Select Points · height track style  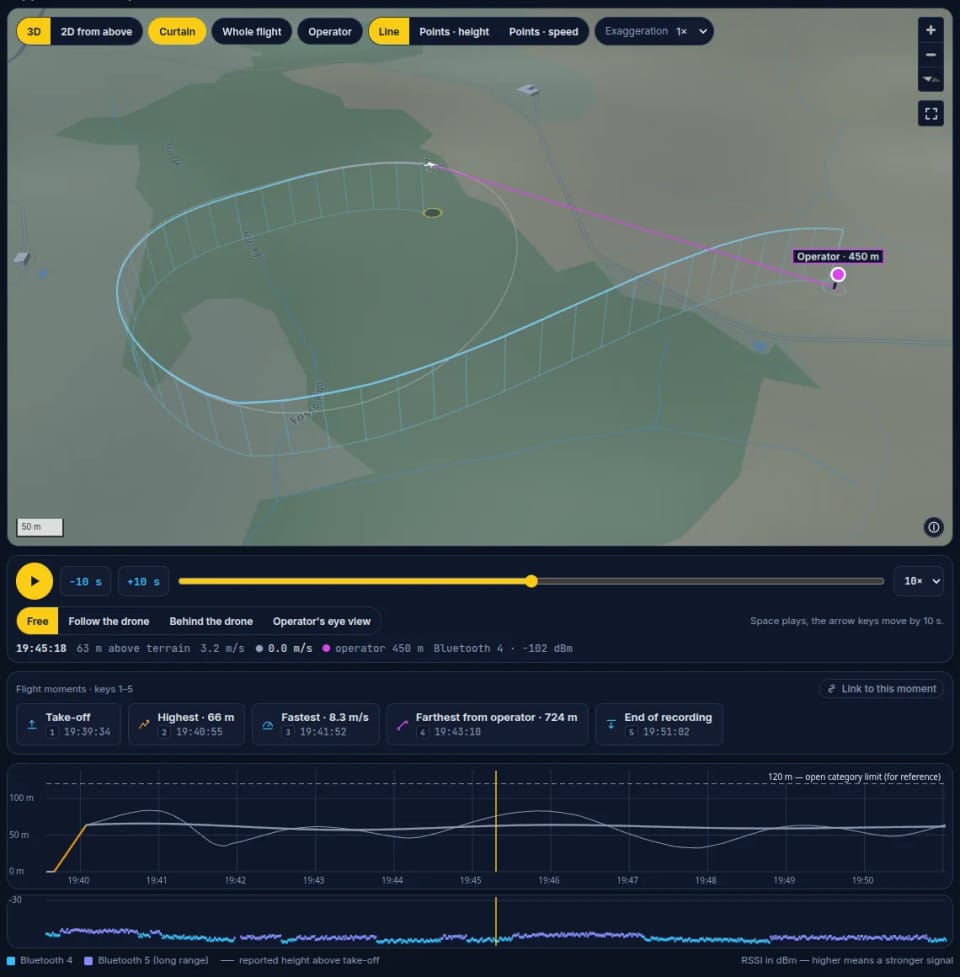click(454, 31)
